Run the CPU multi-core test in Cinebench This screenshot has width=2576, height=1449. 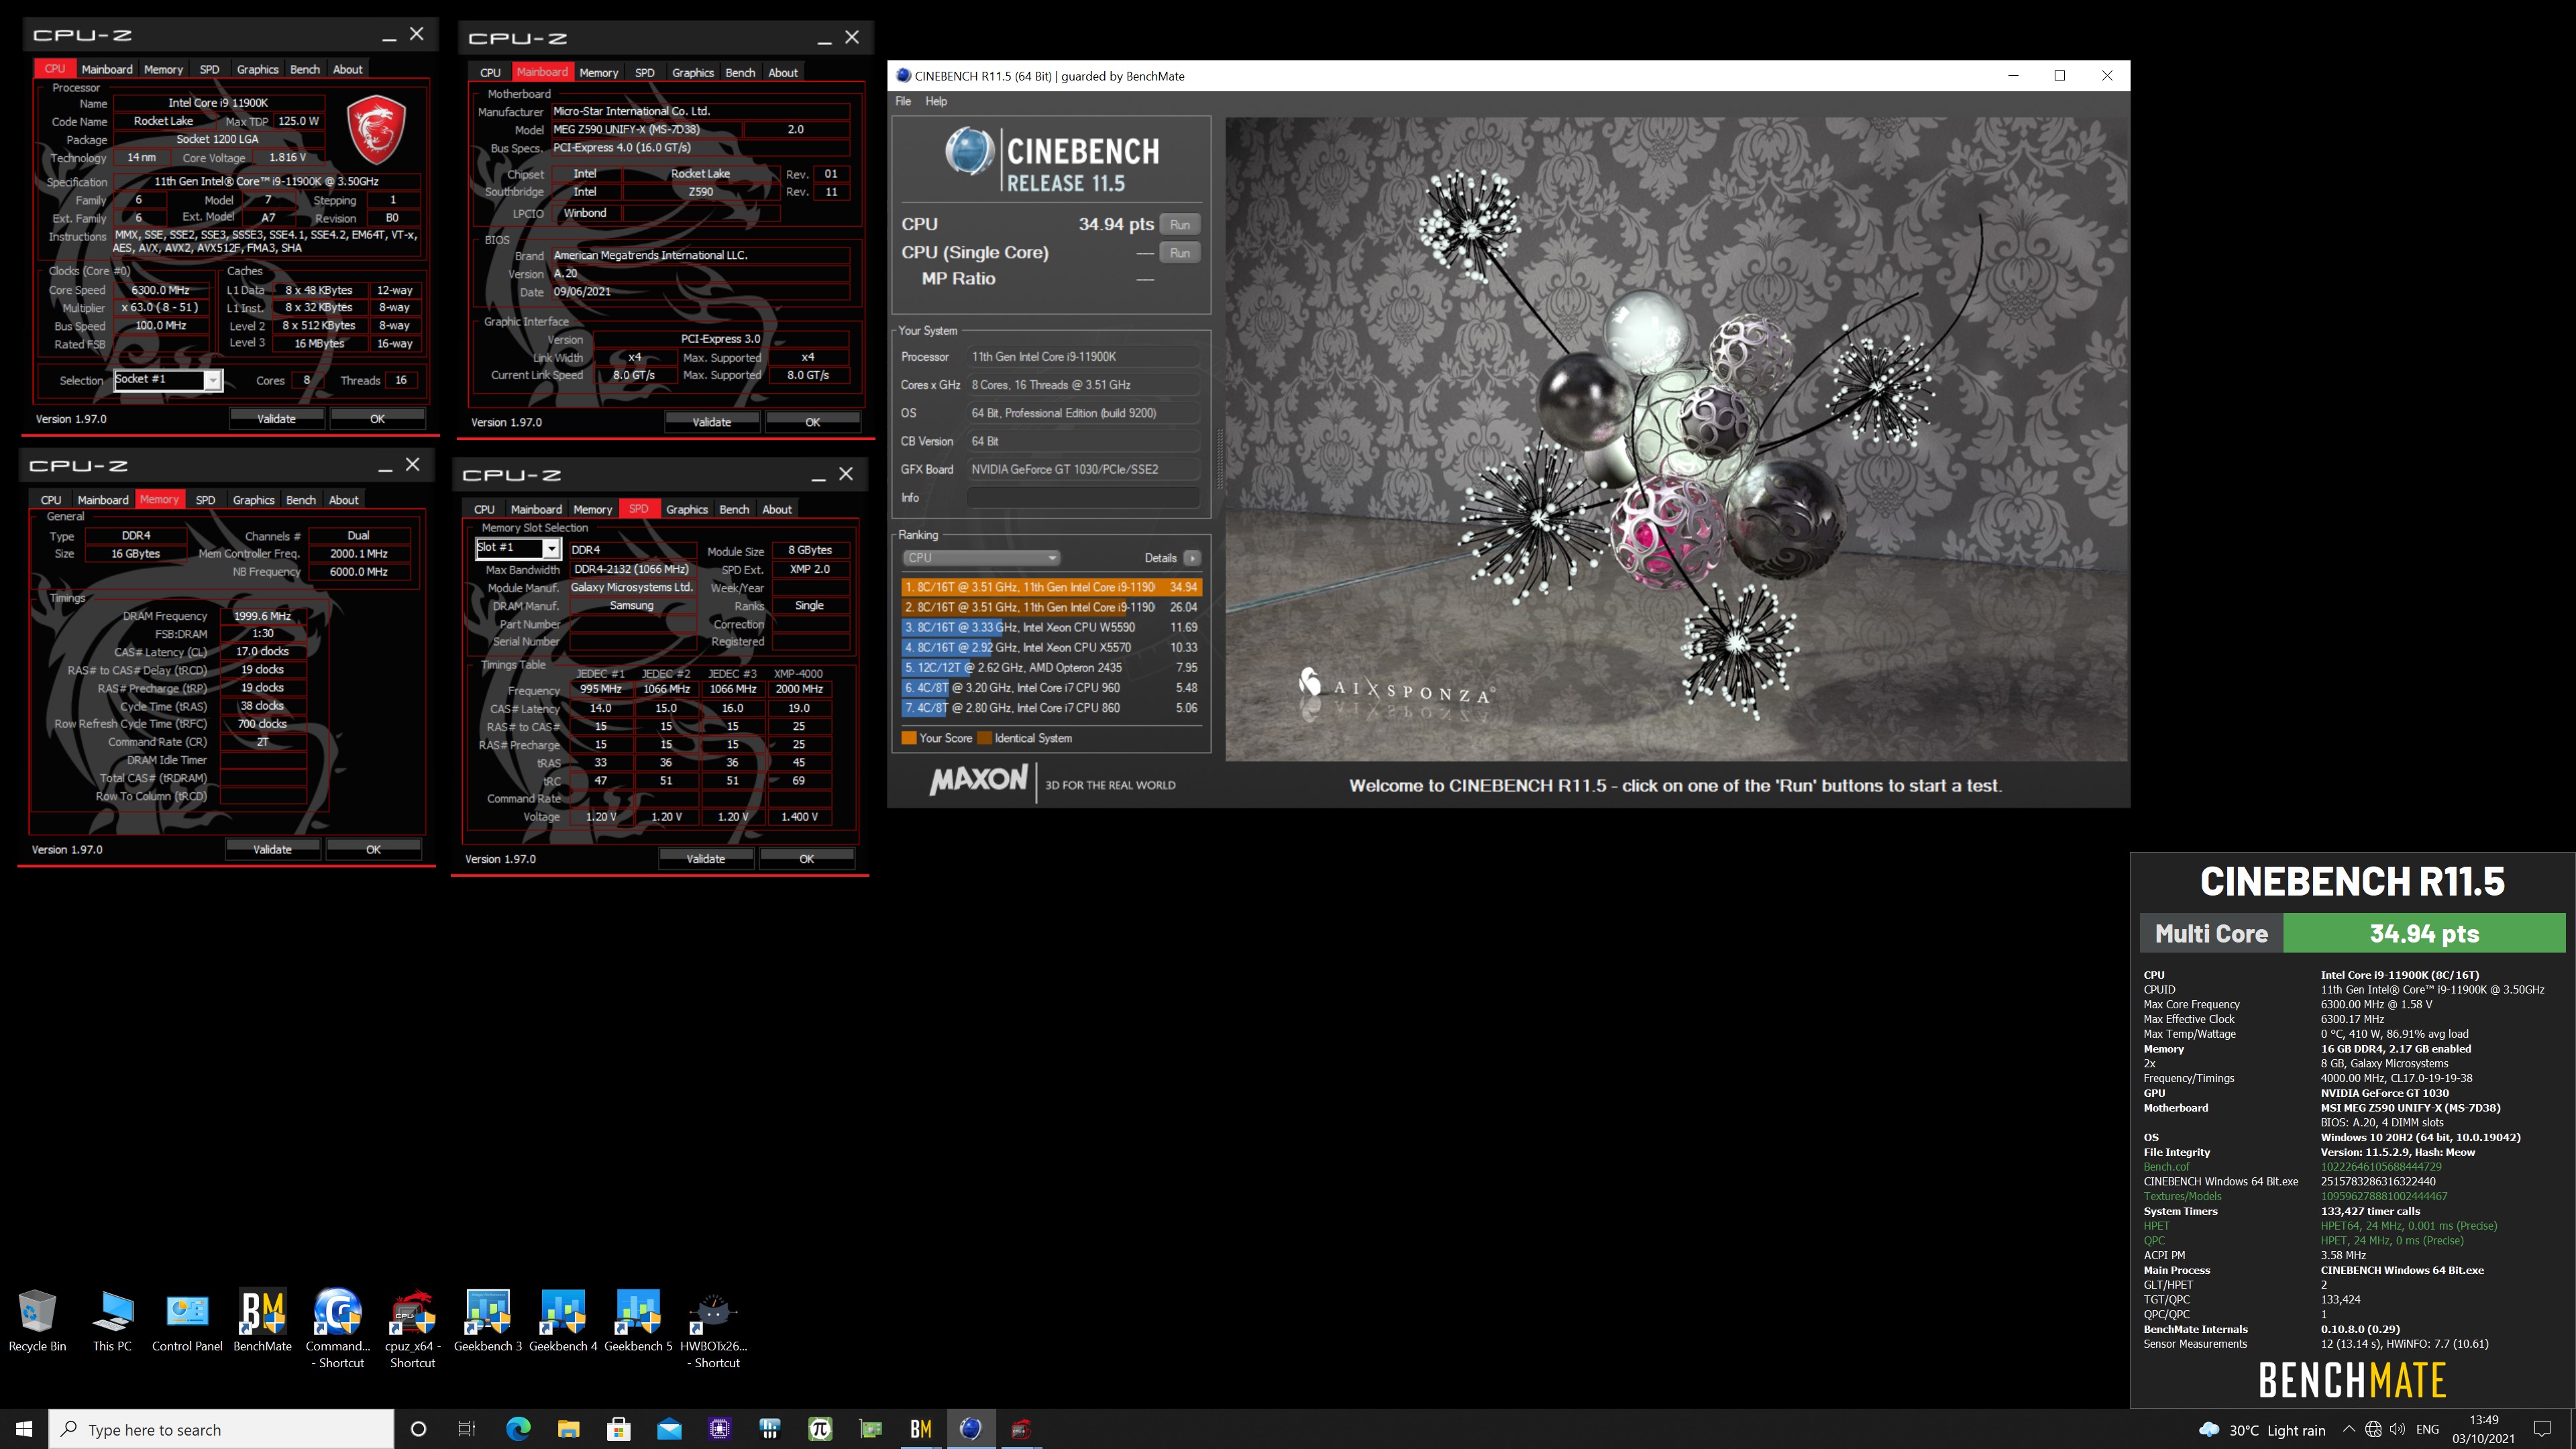[1180, 224]
